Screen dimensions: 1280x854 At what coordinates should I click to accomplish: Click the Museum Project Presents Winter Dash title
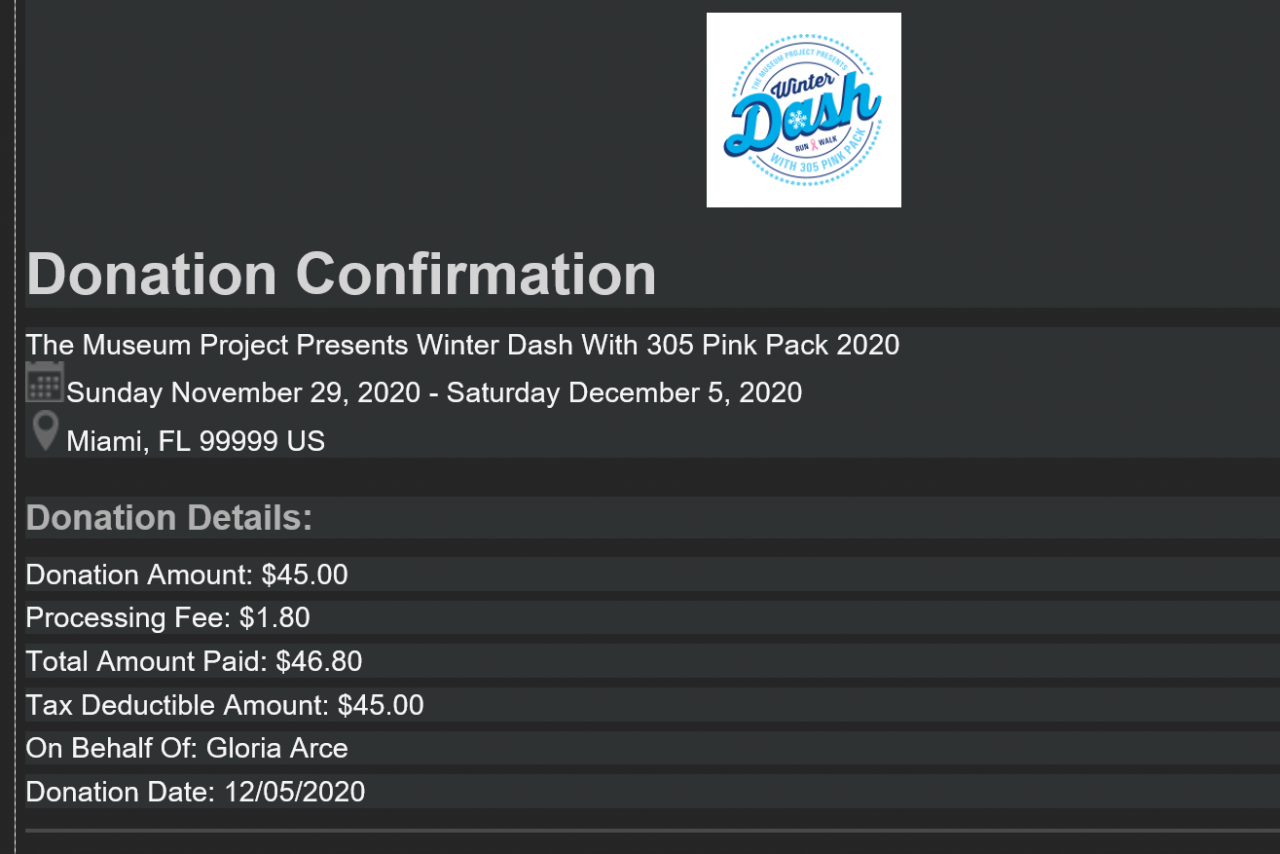(462, 345)
